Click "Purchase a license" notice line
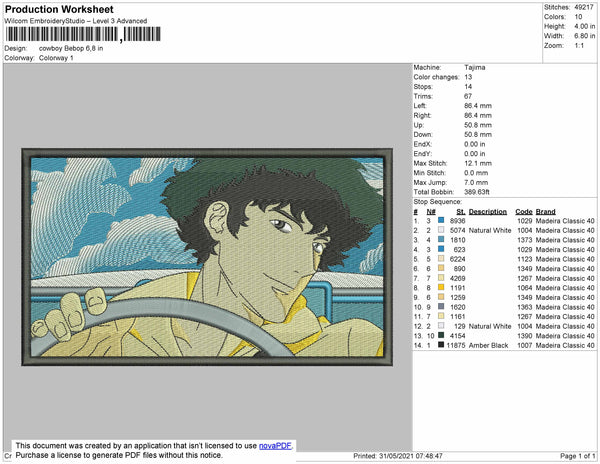600x464 pixels. pos(119,455)
